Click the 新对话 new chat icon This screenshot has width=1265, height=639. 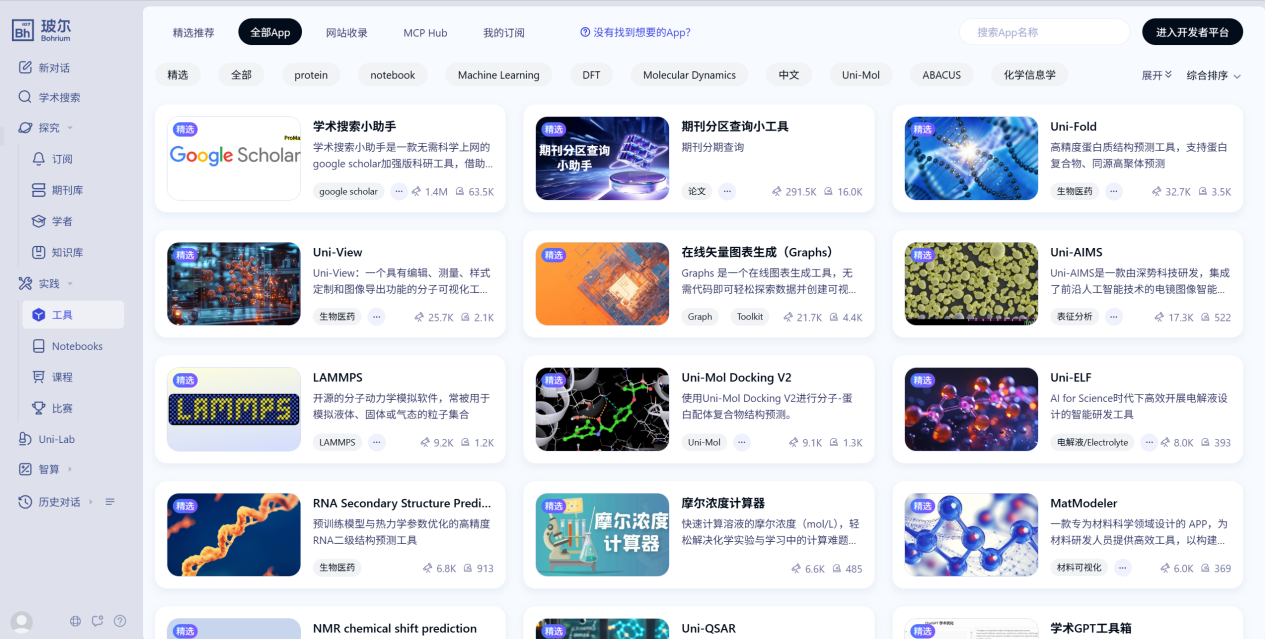26,68
